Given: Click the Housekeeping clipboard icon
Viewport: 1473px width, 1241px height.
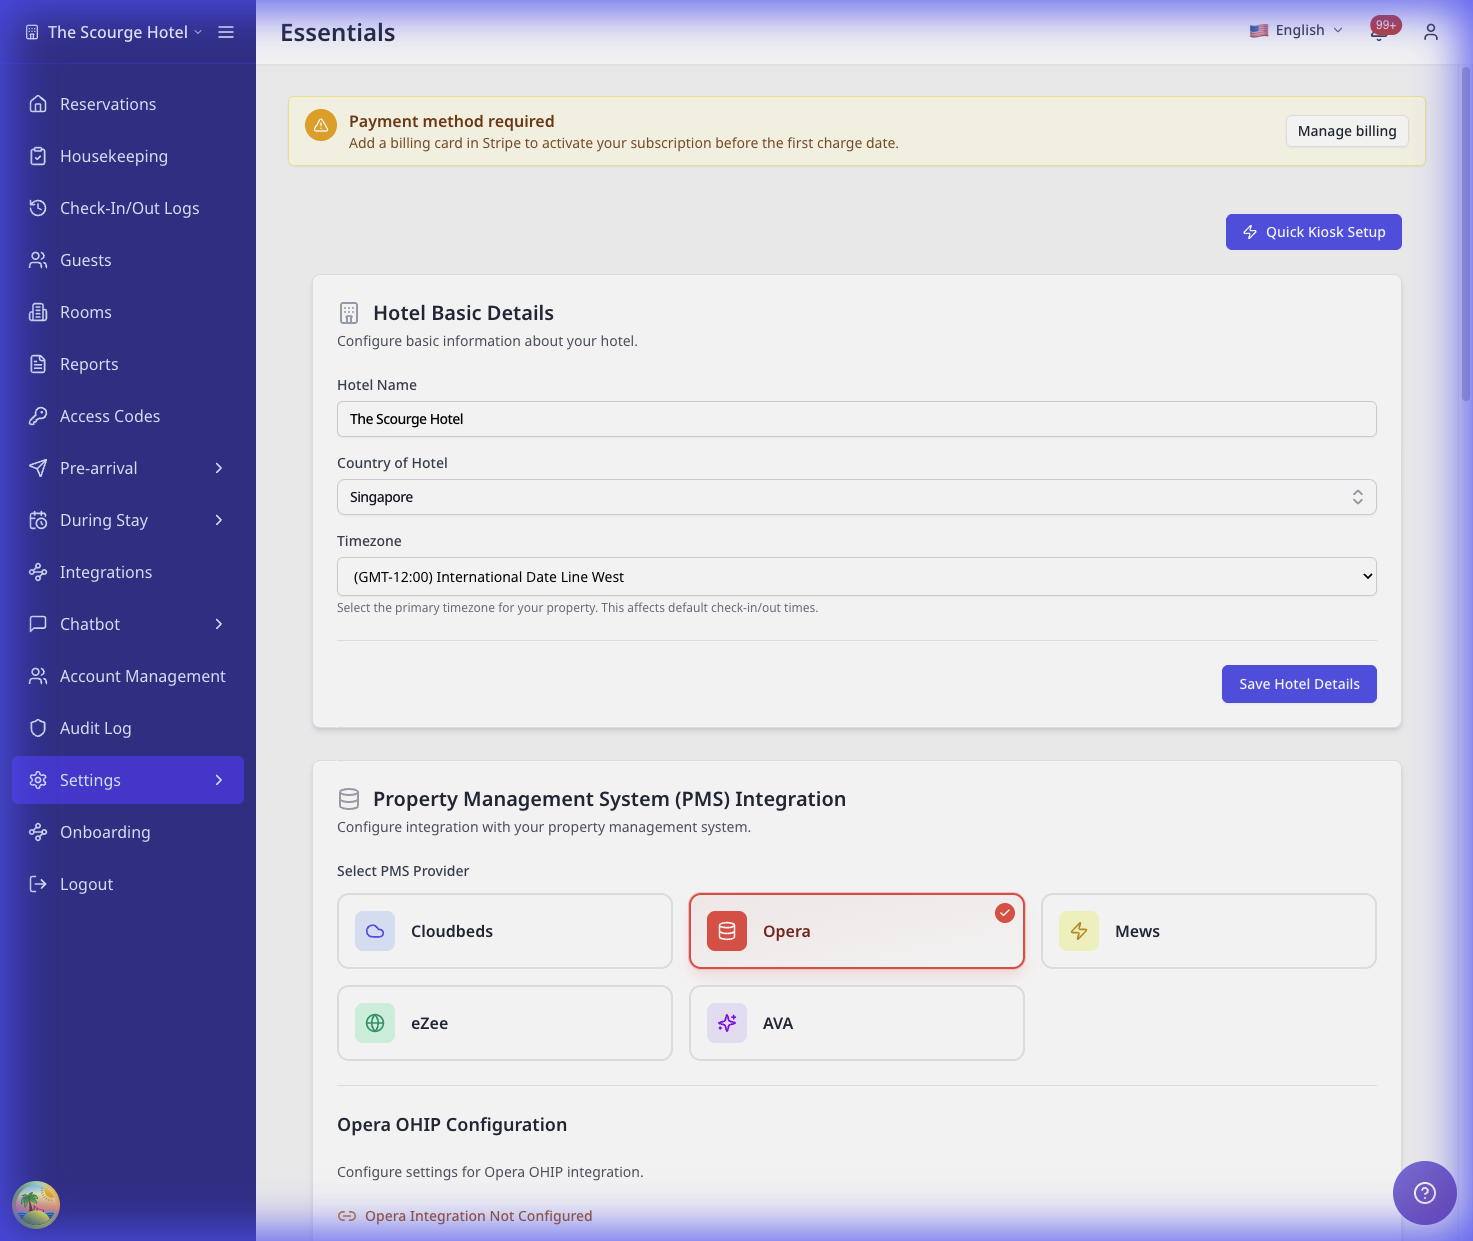Looking at the screenshot, I should click(x=38, y=156).
